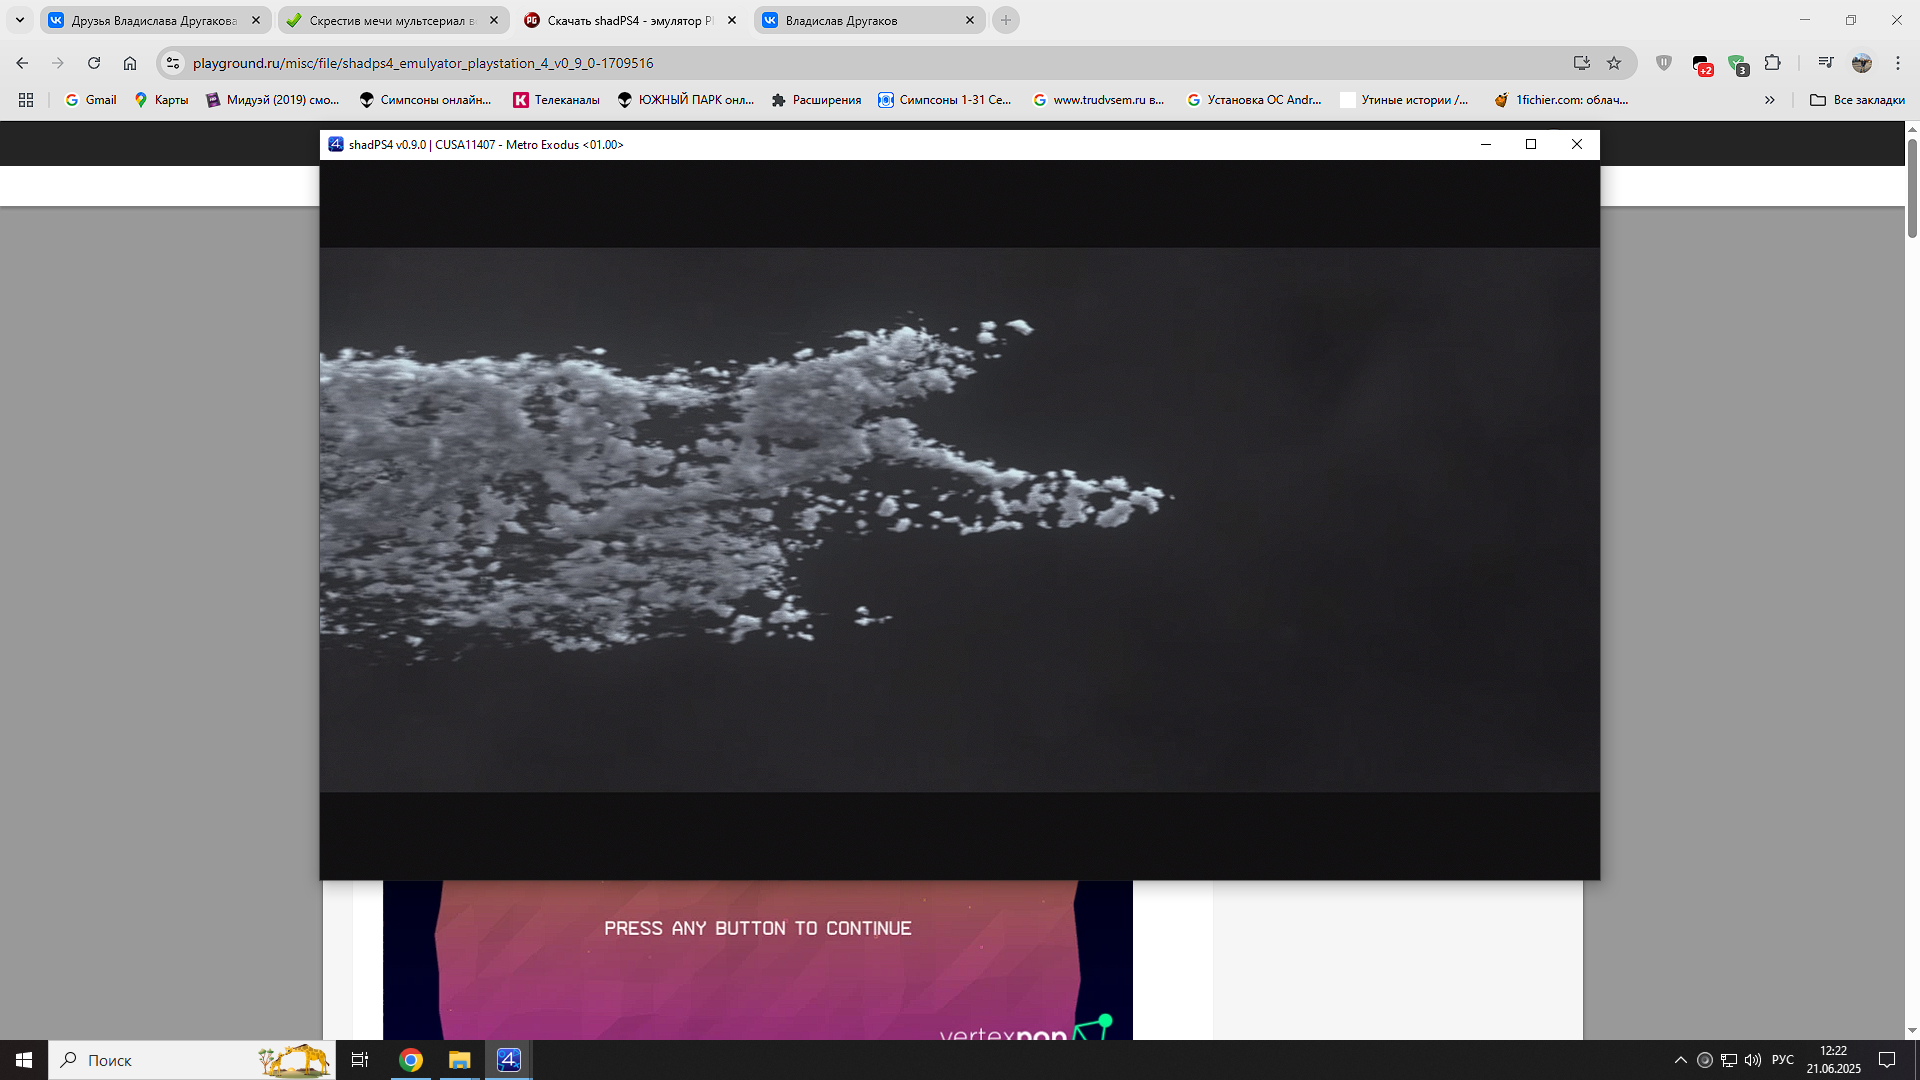1920x1080 pixels.
Task: Open the volume control in tray
Action: [x=1753, y=1060]
